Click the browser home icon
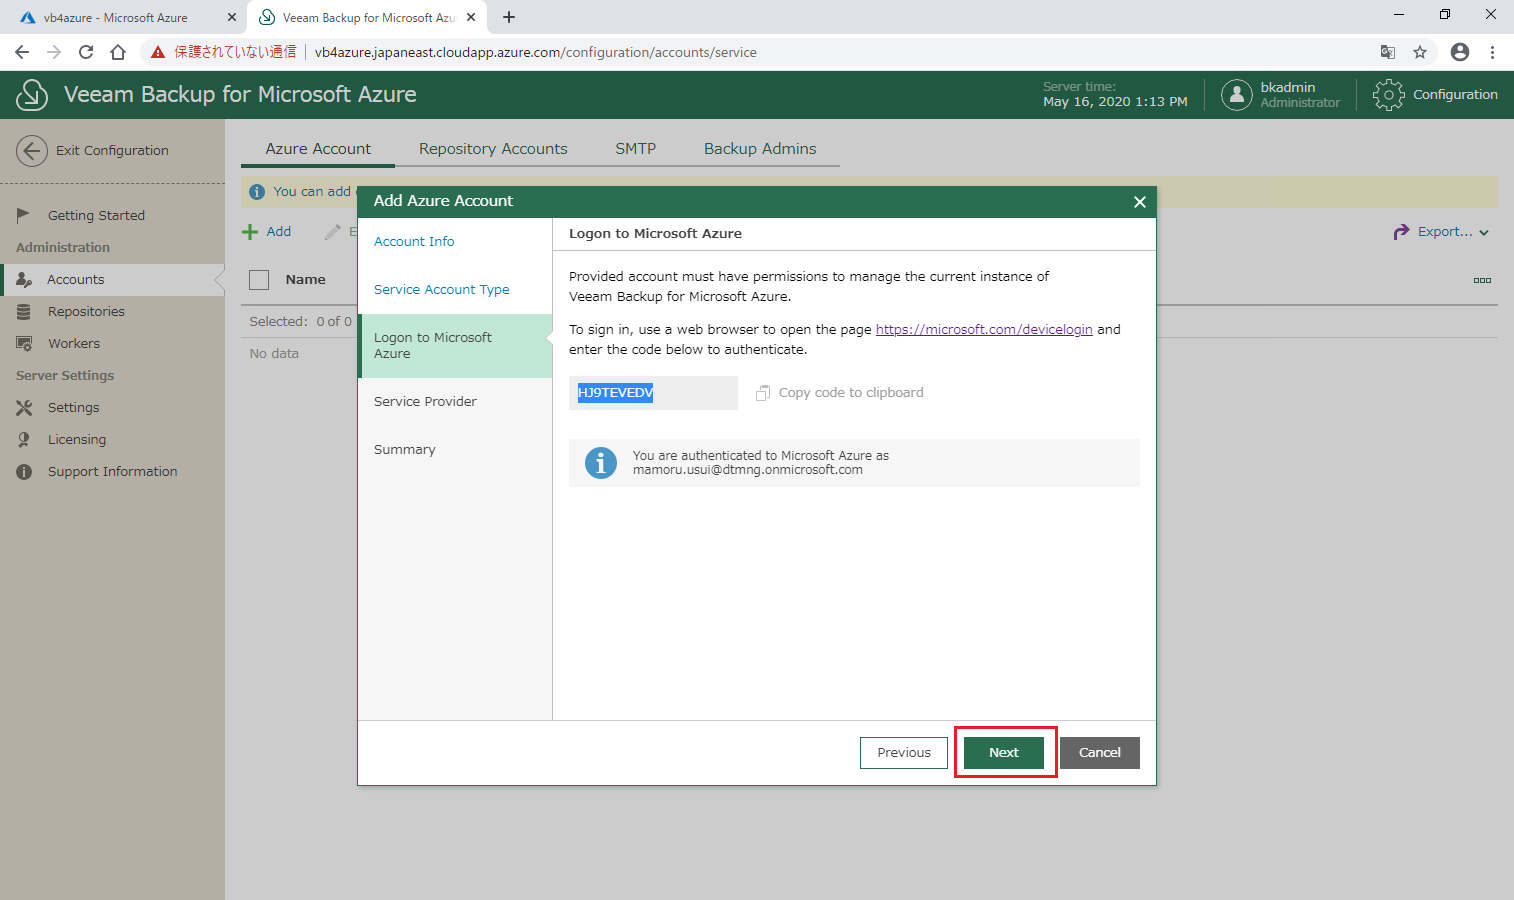 tap(118, 52)
